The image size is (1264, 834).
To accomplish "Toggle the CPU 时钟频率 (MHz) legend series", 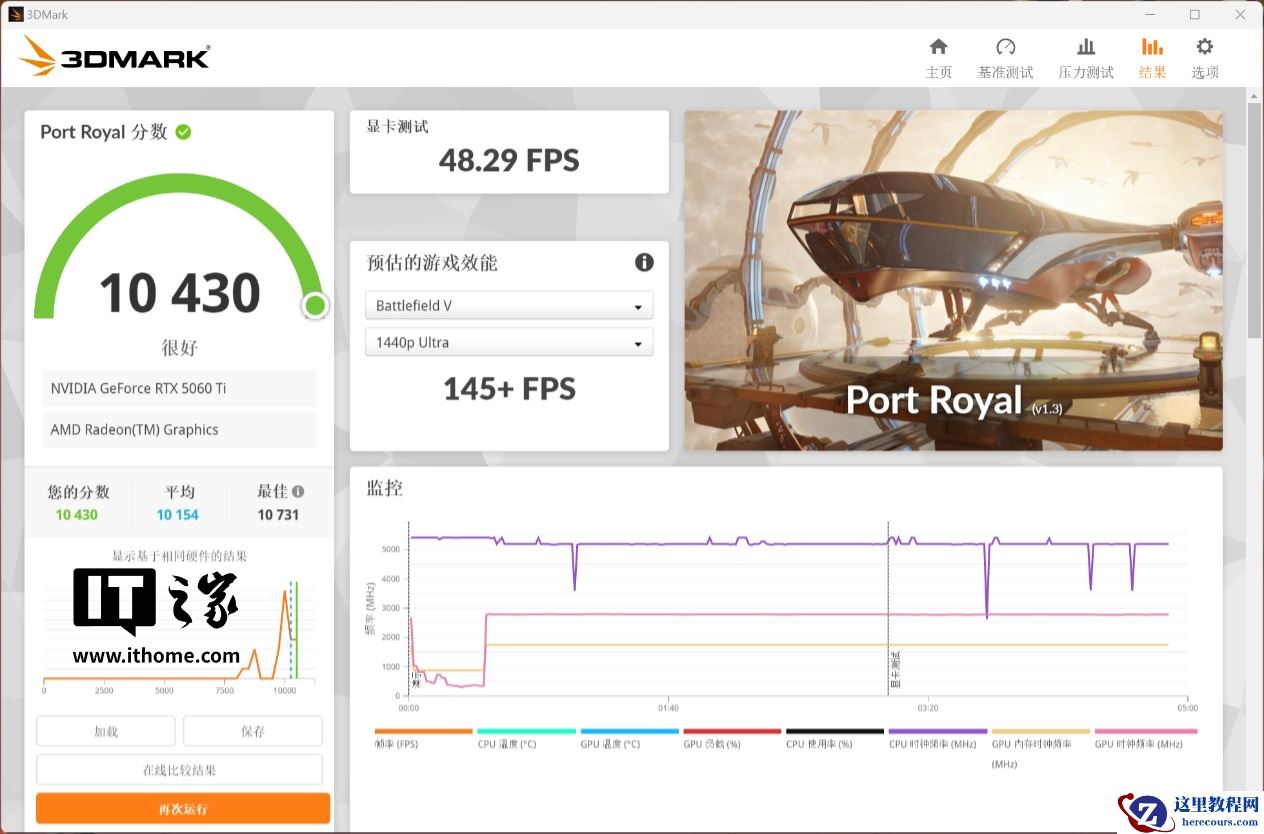I will [x=938, y=739].
